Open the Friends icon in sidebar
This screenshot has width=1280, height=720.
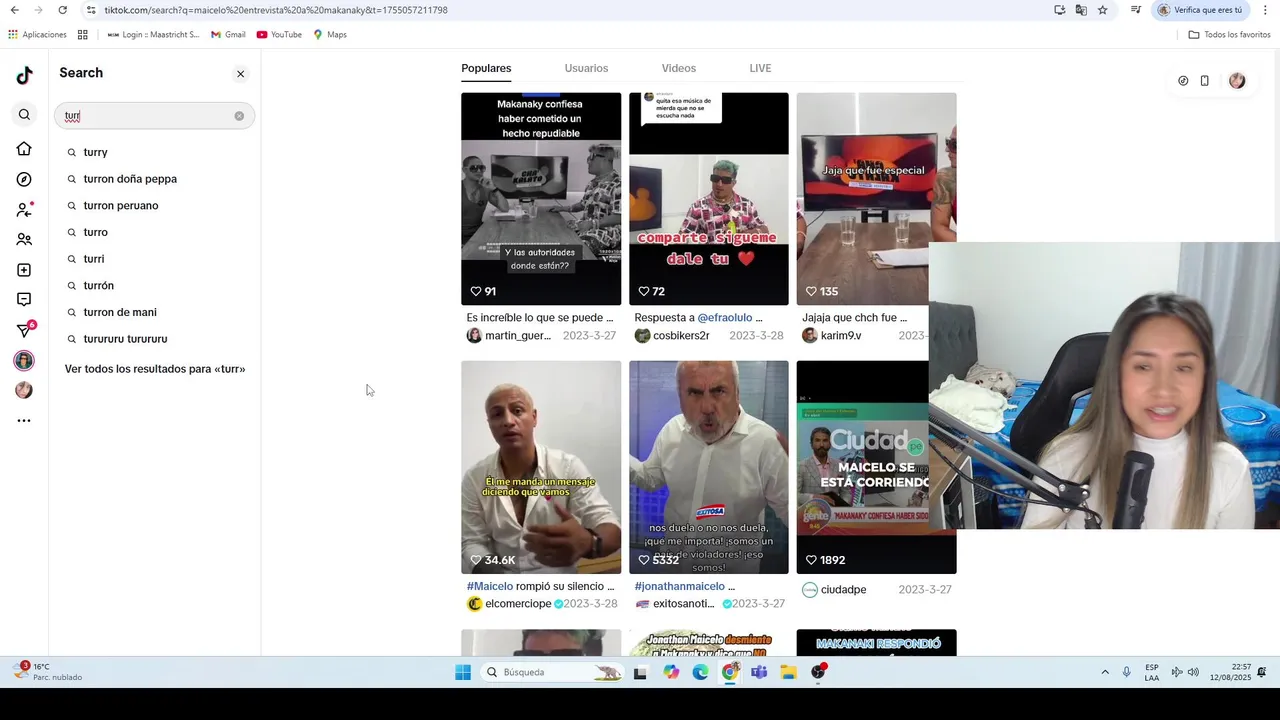(x=24, y=240)
